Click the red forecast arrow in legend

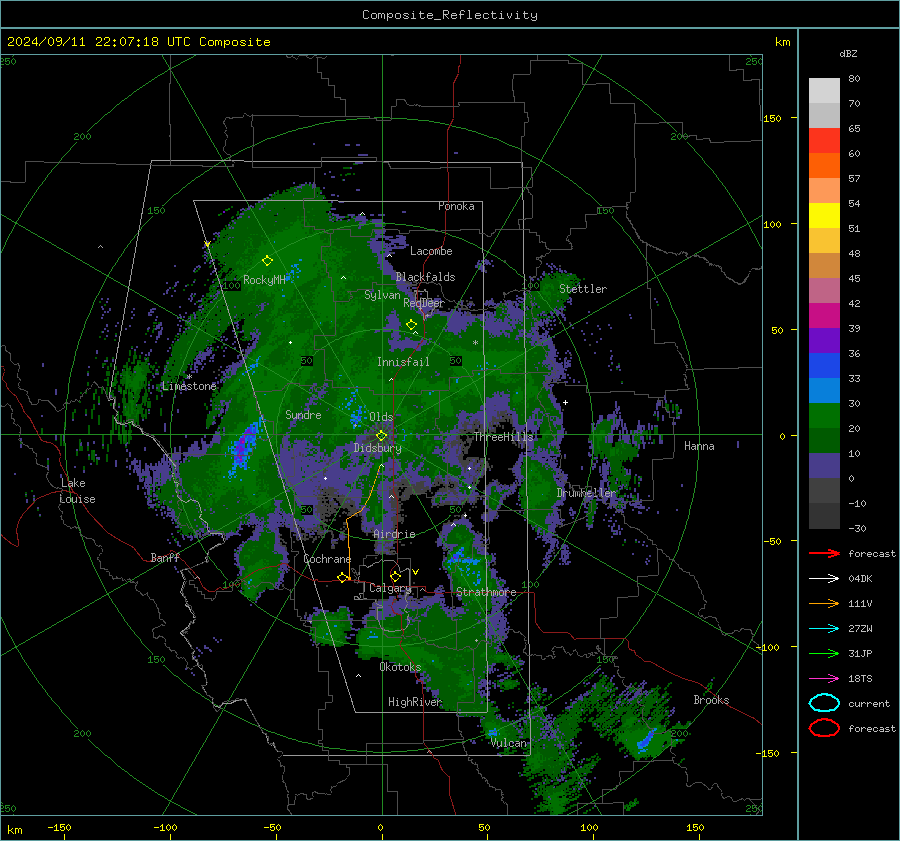(824, 553)
